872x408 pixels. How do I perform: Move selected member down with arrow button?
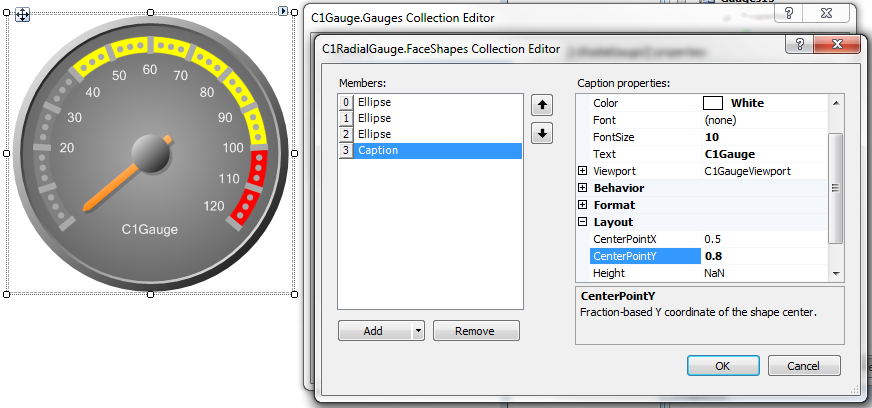coord(542,133)
